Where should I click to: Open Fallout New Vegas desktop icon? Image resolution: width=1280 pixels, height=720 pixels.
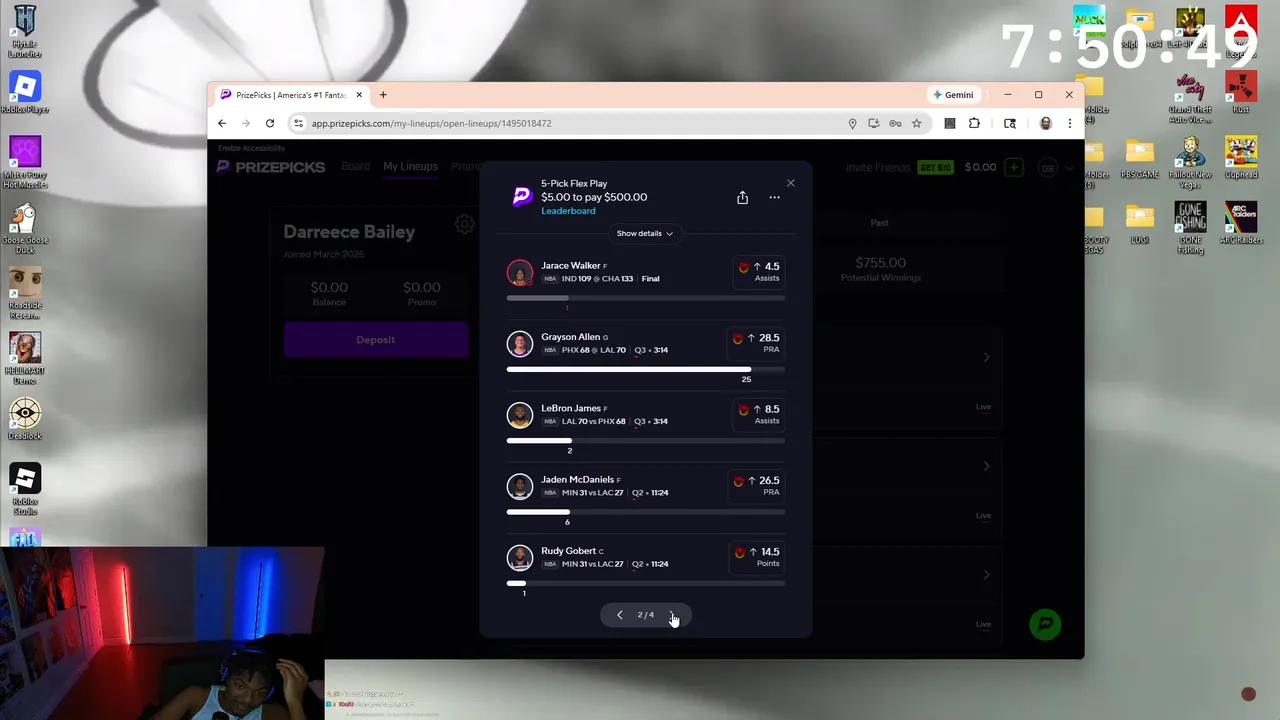click(1190, 162)
